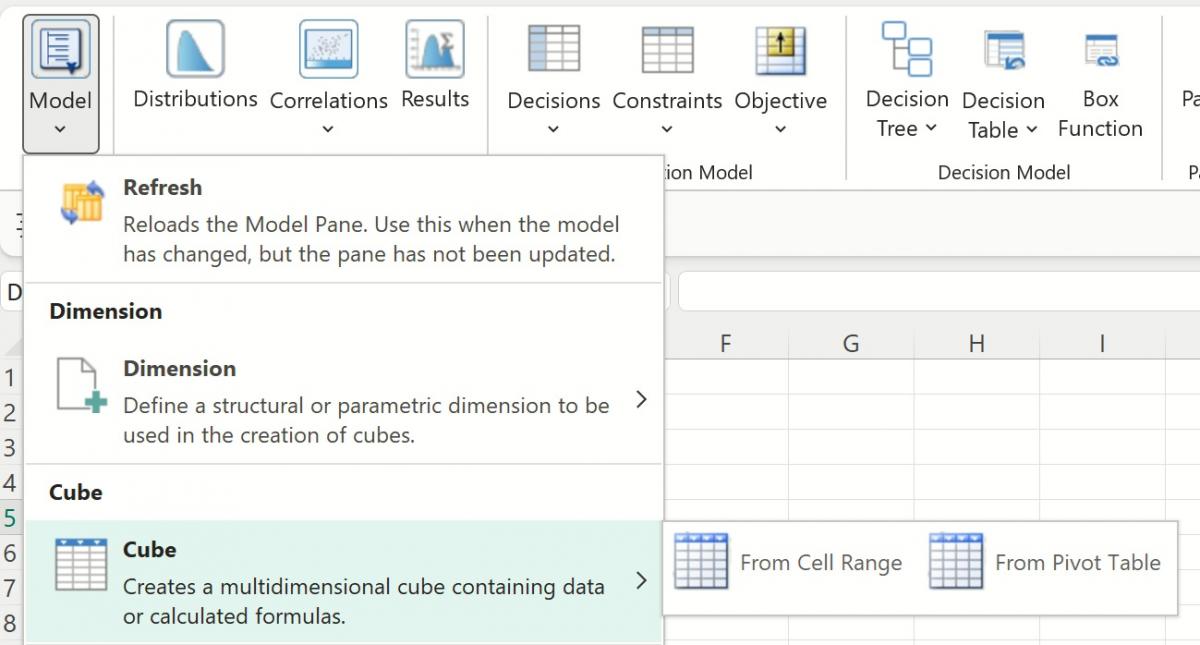
Task: Choose From Pivot Table in the submenu
Action: (x=1045, y=563)
